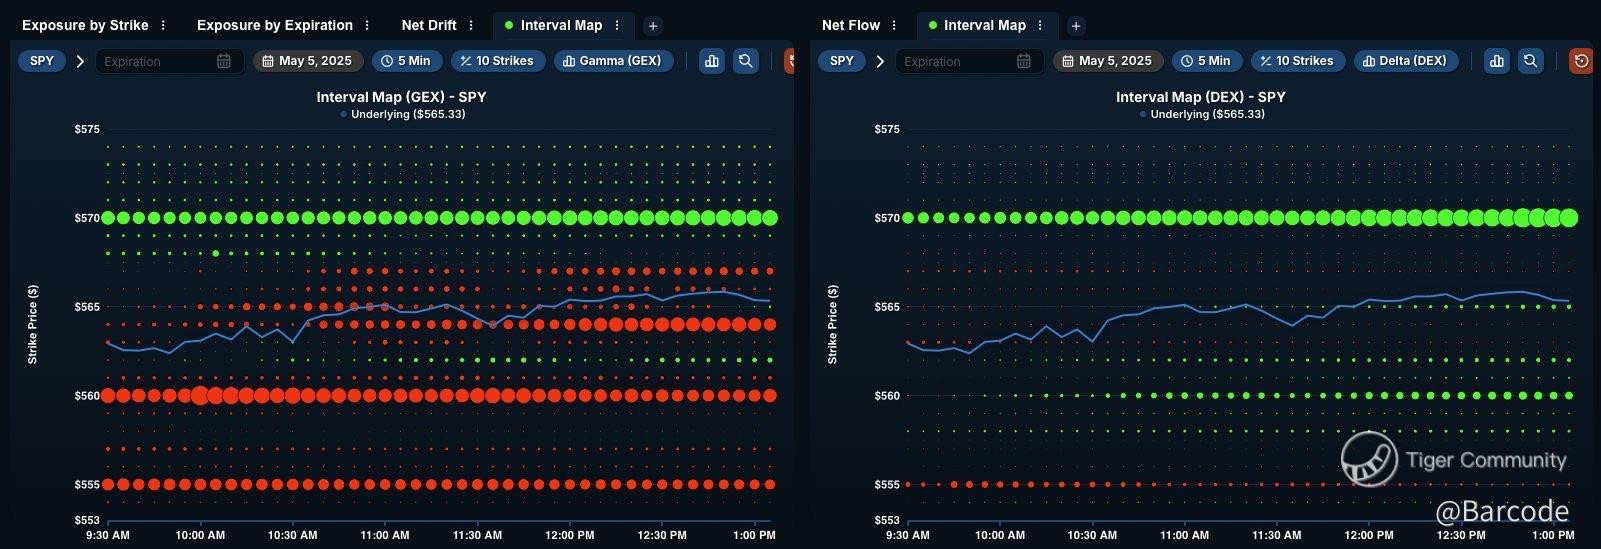Click the chart type icon in DEX panel
Viewport: 1601px width, 549px height.
click(x=1496, y=61)
